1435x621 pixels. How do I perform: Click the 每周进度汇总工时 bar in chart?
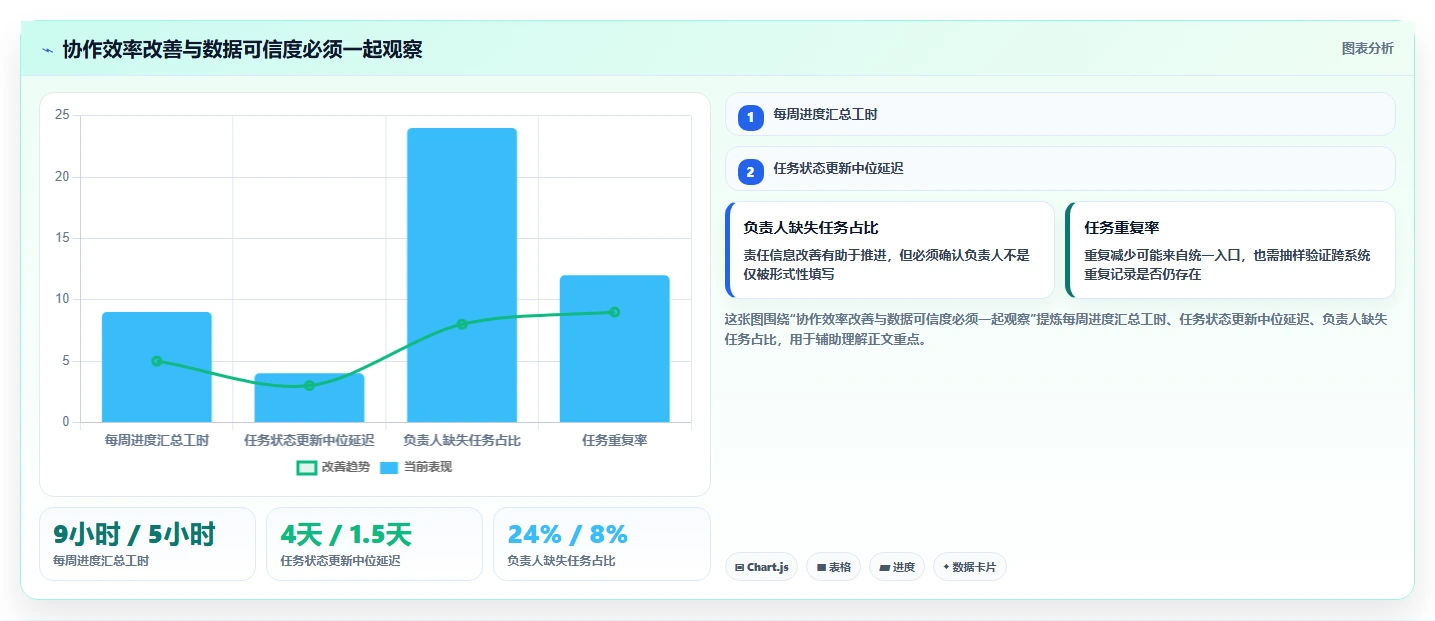(157, 367)
